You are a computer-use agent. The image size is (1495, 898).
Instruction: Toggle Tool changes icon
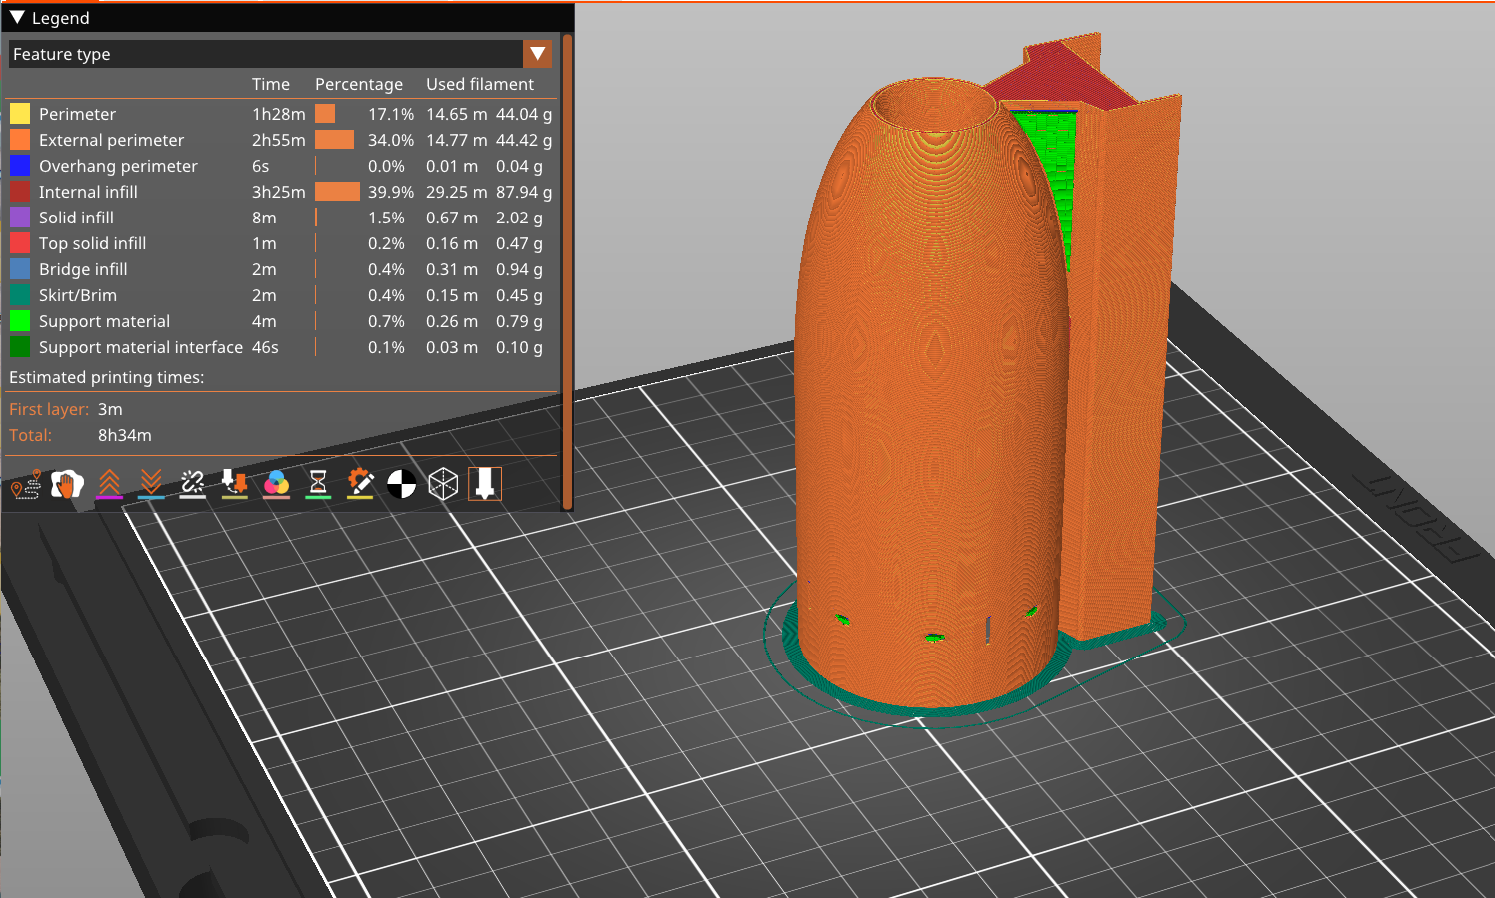click(234, 485)
